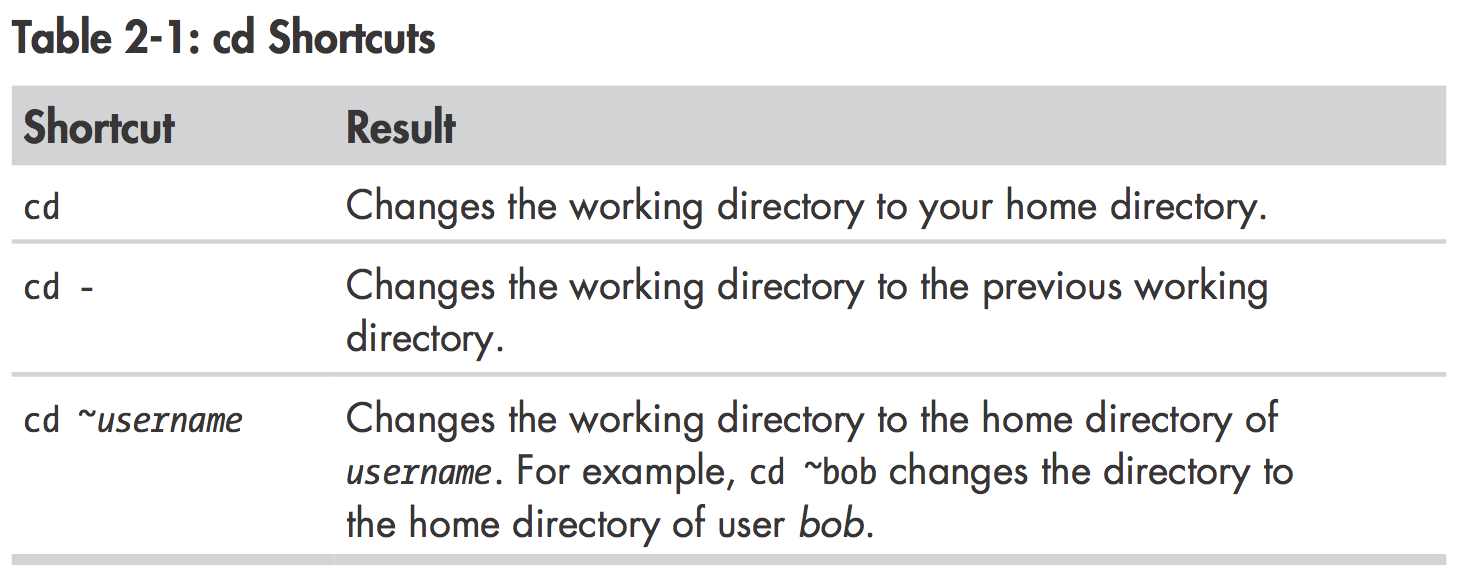Select the "Result" column header
This screenshot has height=580, width=1474.
(401, 128)
